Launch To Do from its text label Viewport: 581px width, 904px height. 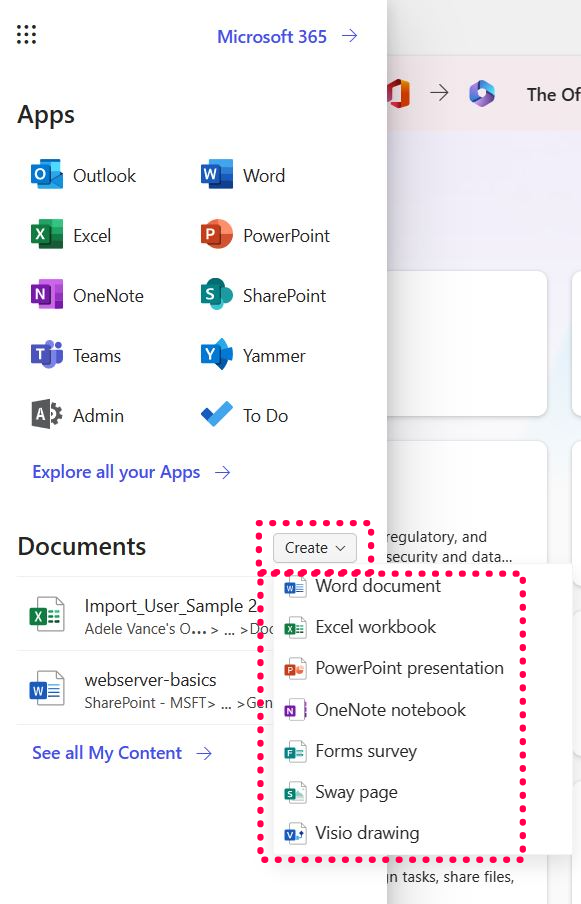pos(265,416)
